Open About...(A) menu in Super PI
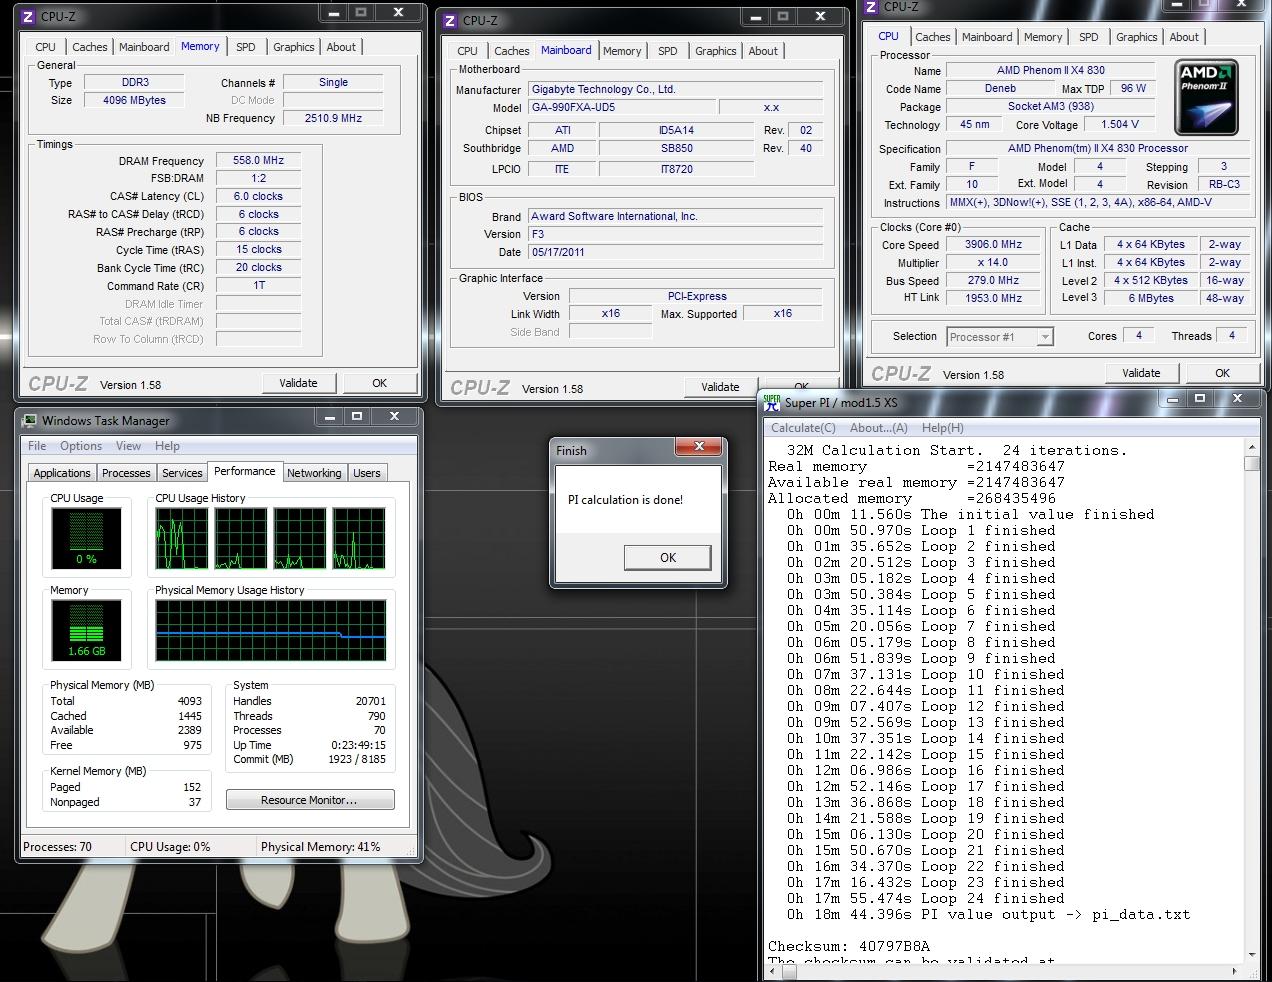1272x982 pixels. pos(879,428)
